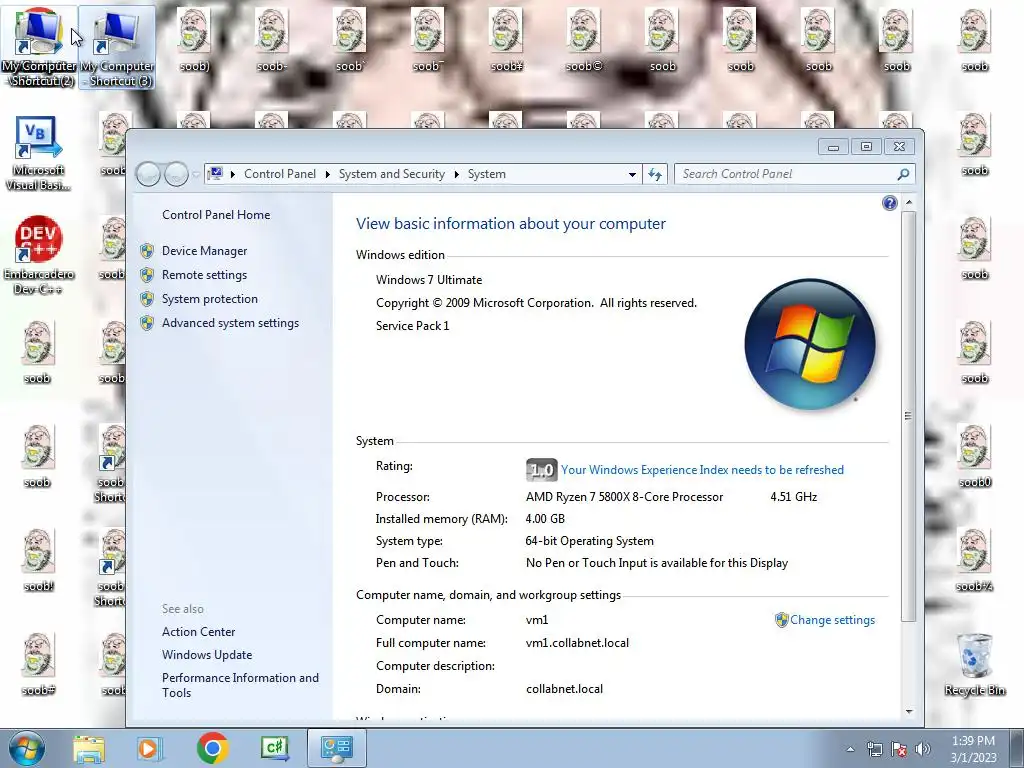The height and width of the screenshot is (768, 1024).
Task: Select the Control Panel taskbar button
Action: click(337, 748)
